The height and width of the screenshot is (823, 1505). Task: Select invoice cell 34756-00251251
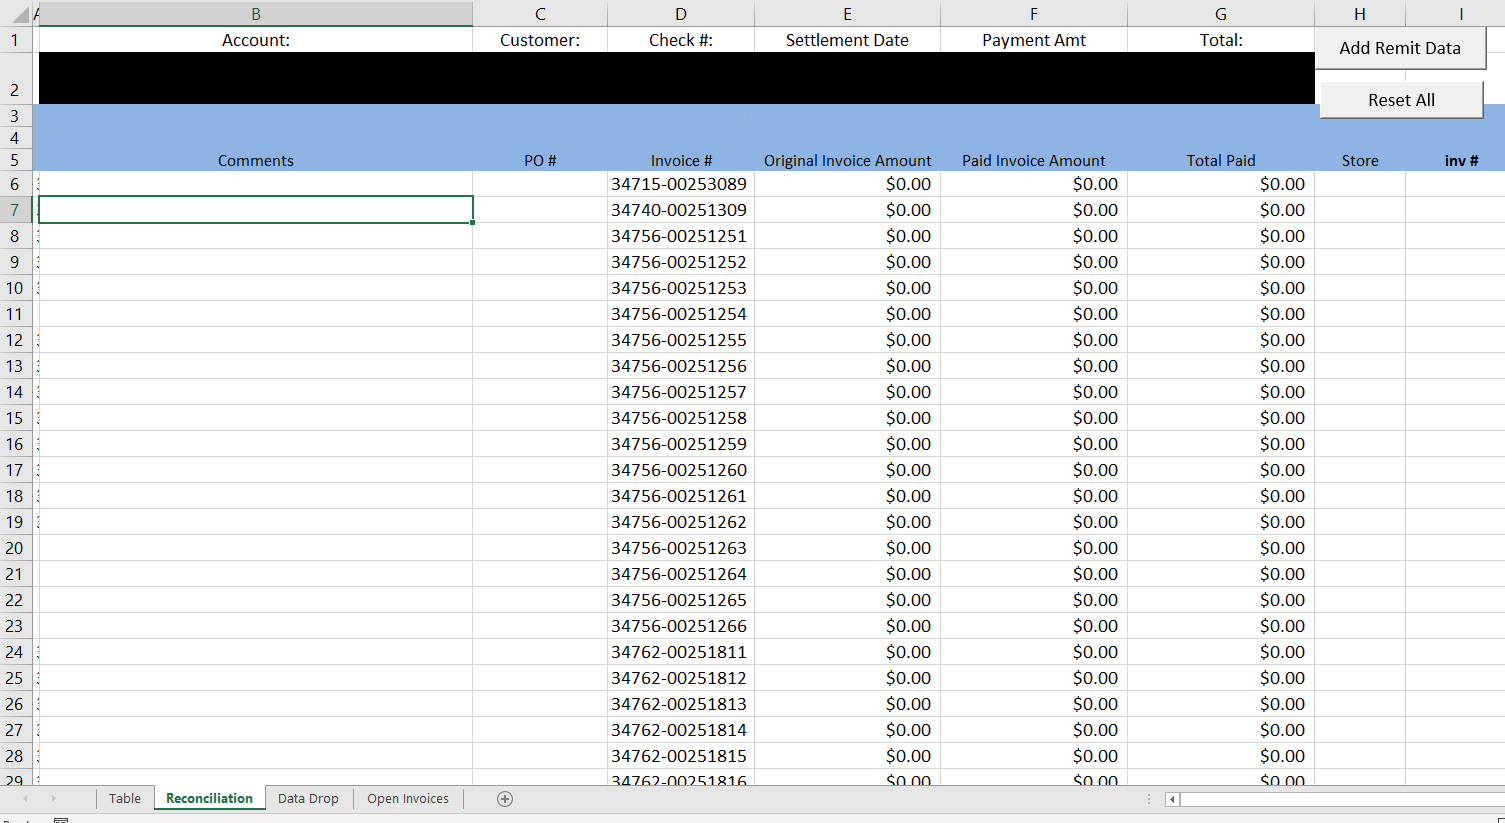pyautogui.click(x=681, y=236)
